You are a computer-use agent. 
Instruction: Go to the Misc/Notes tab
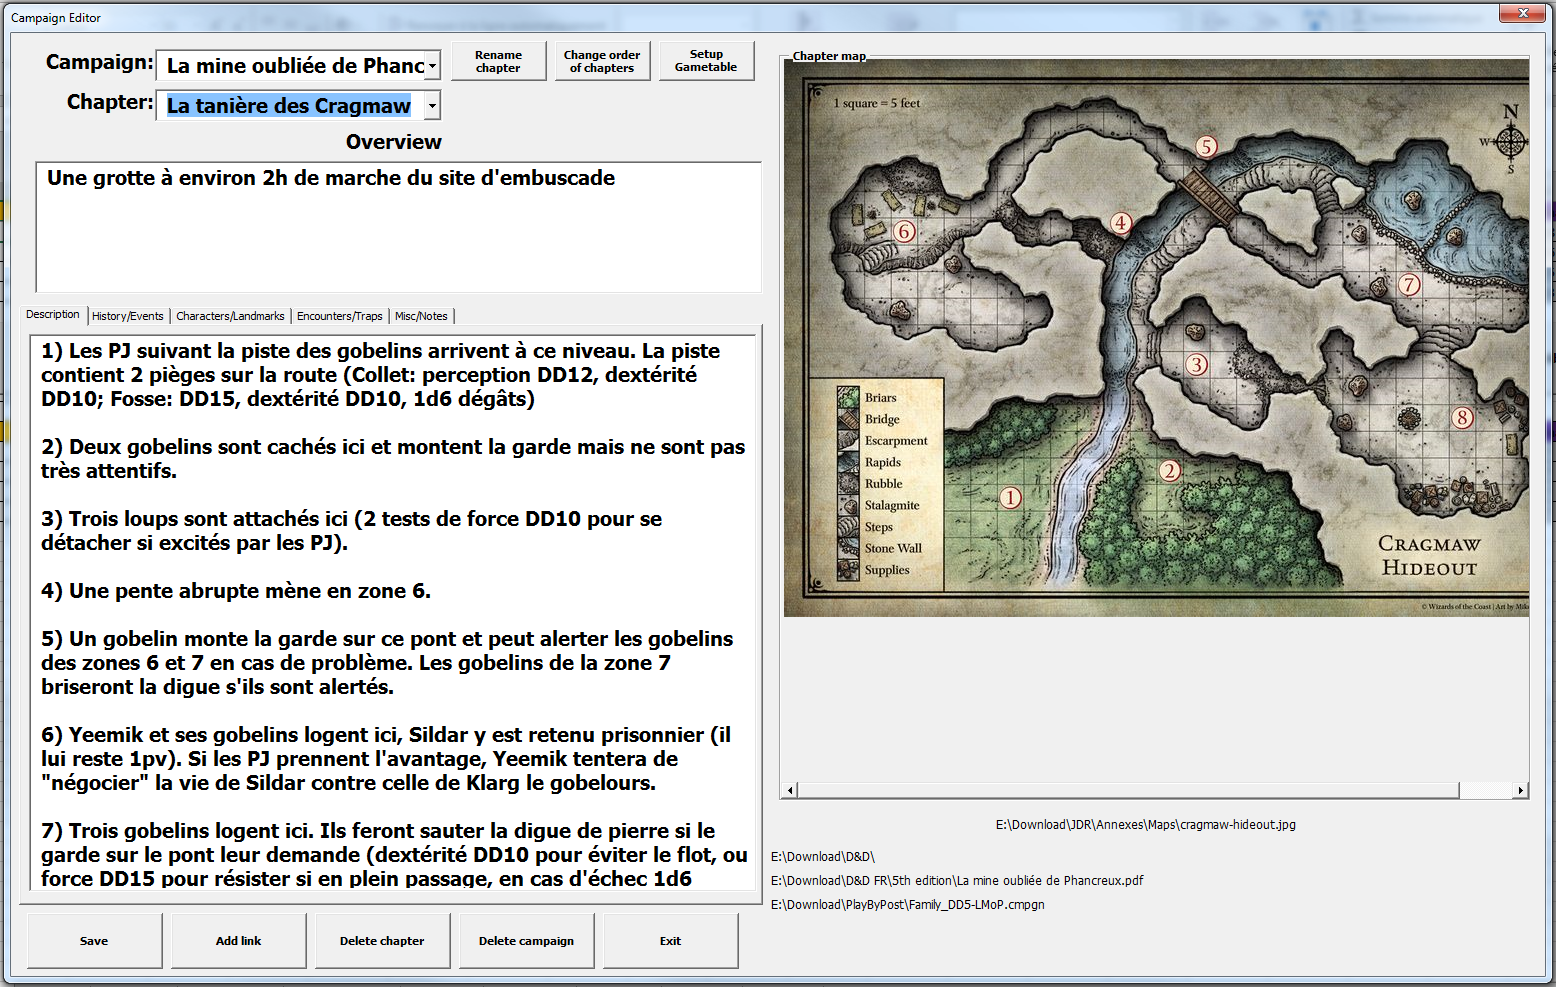(x=421, y=316)
